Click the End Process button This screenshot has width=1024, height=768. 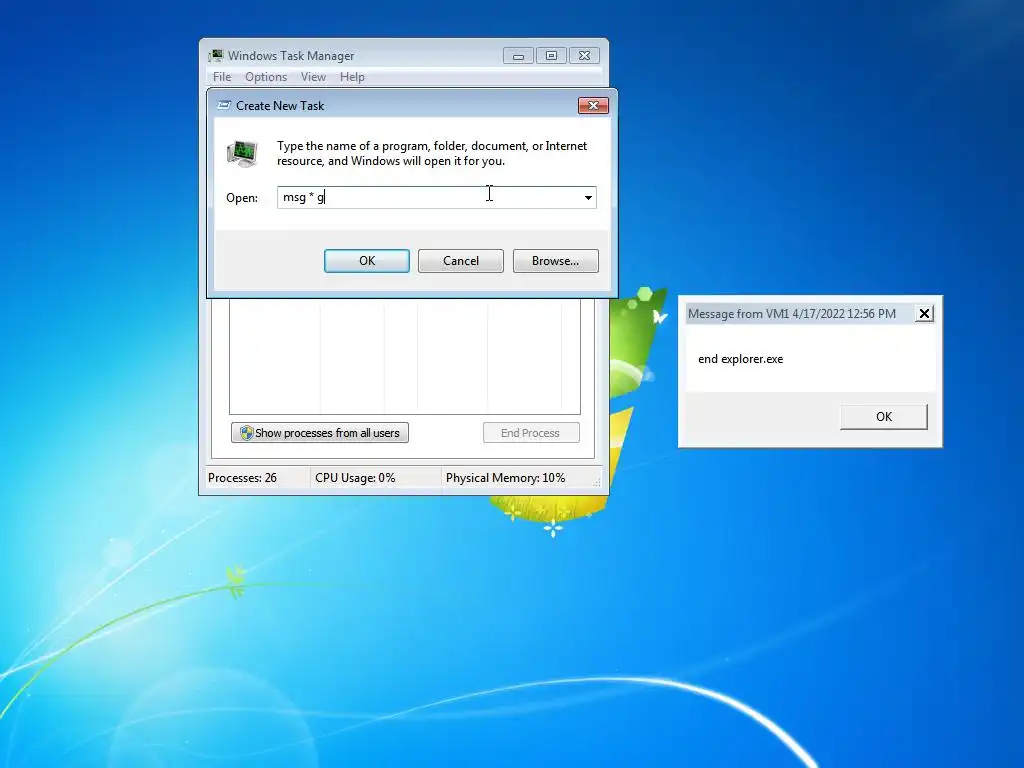(x=530, y=432)
